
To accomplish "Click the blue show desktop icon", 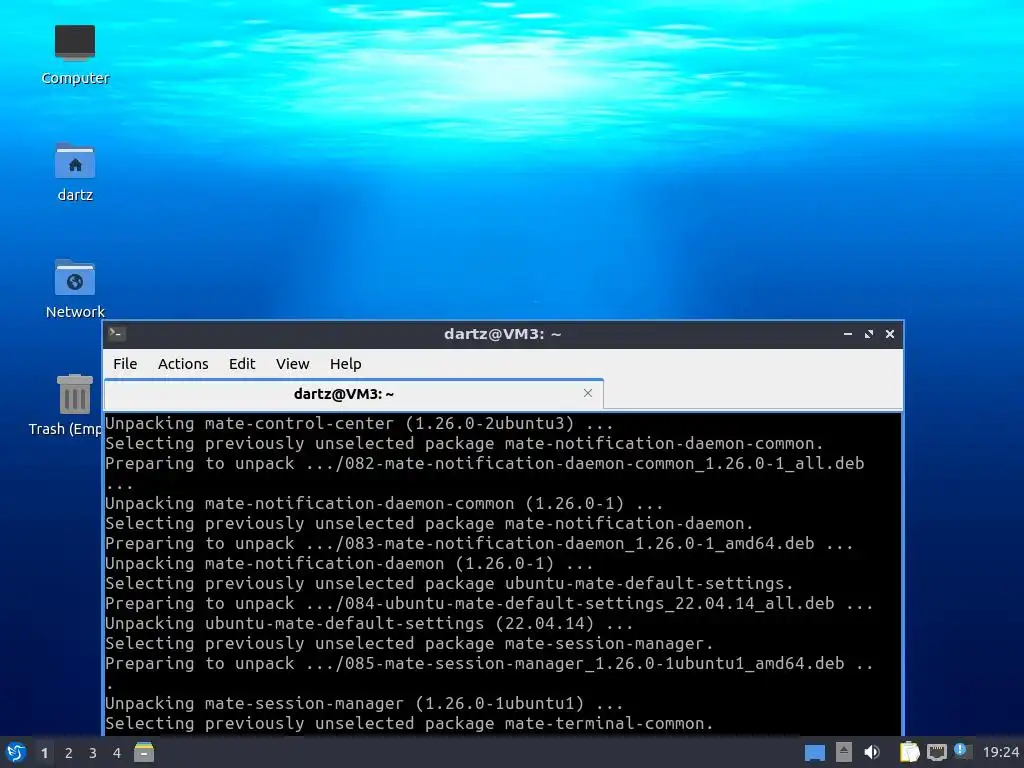I will click(x=814, y=753).
